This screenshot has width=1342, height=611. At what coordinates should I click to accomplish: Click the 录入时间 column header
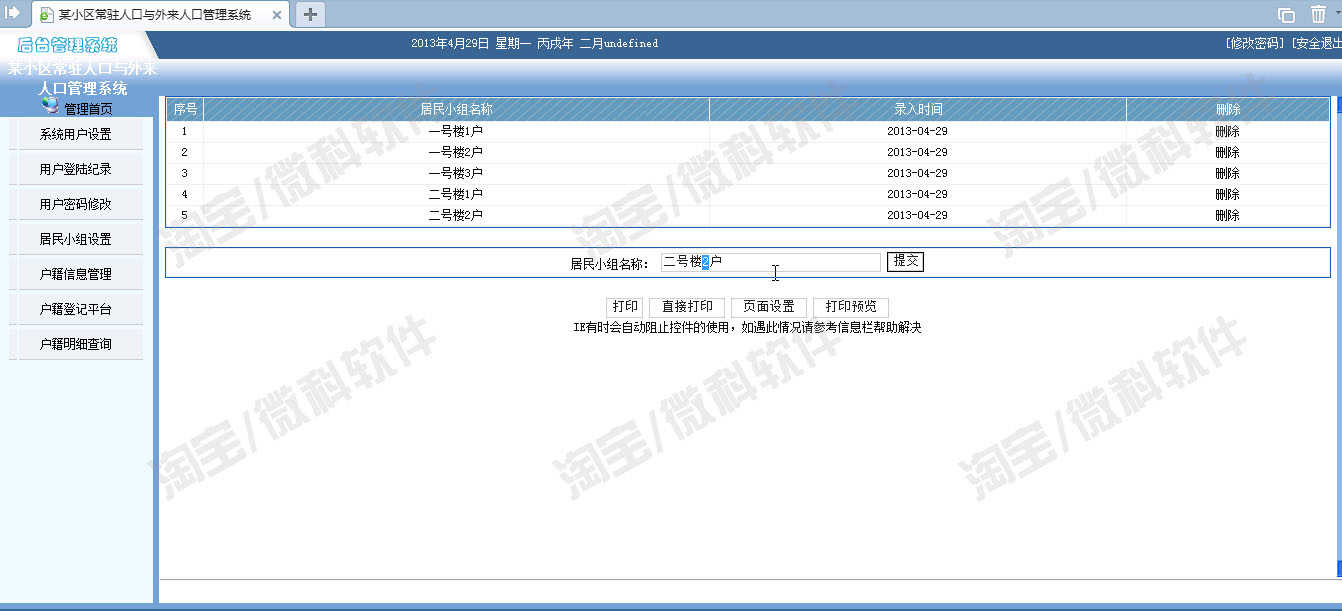pyautogui.click(x=918, y=109)
